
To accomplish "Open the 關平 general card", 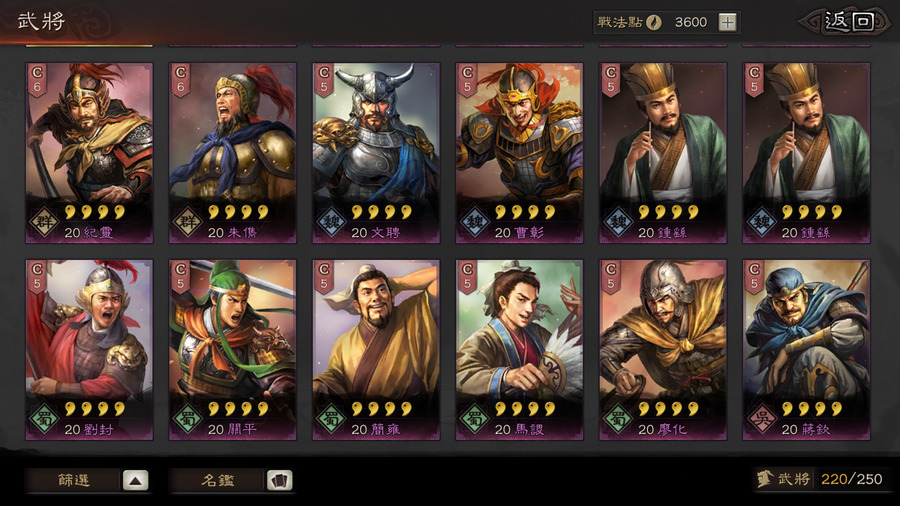I will point(232,350).
